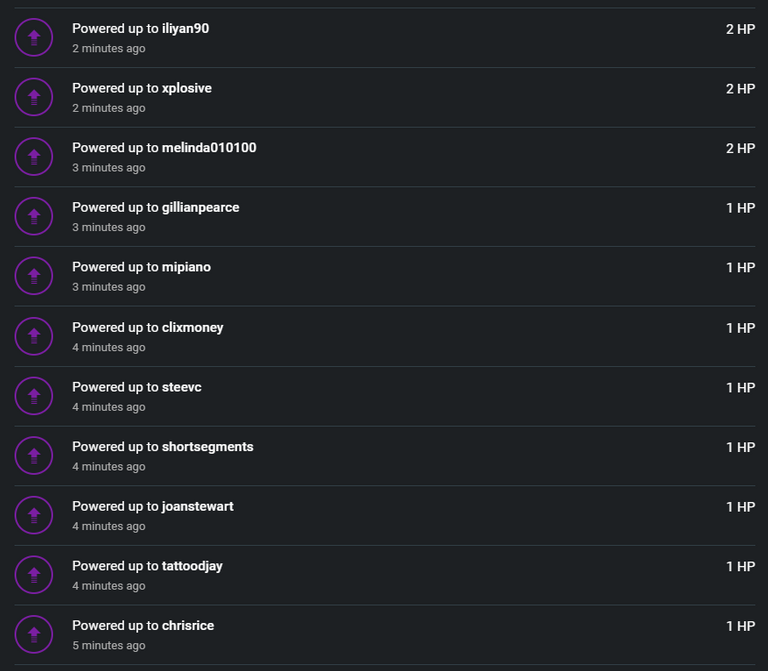The image size is (768, 671).
Task: Click the 5 minutes ago timestamp for chrisrice
Action: coord(109,646)
